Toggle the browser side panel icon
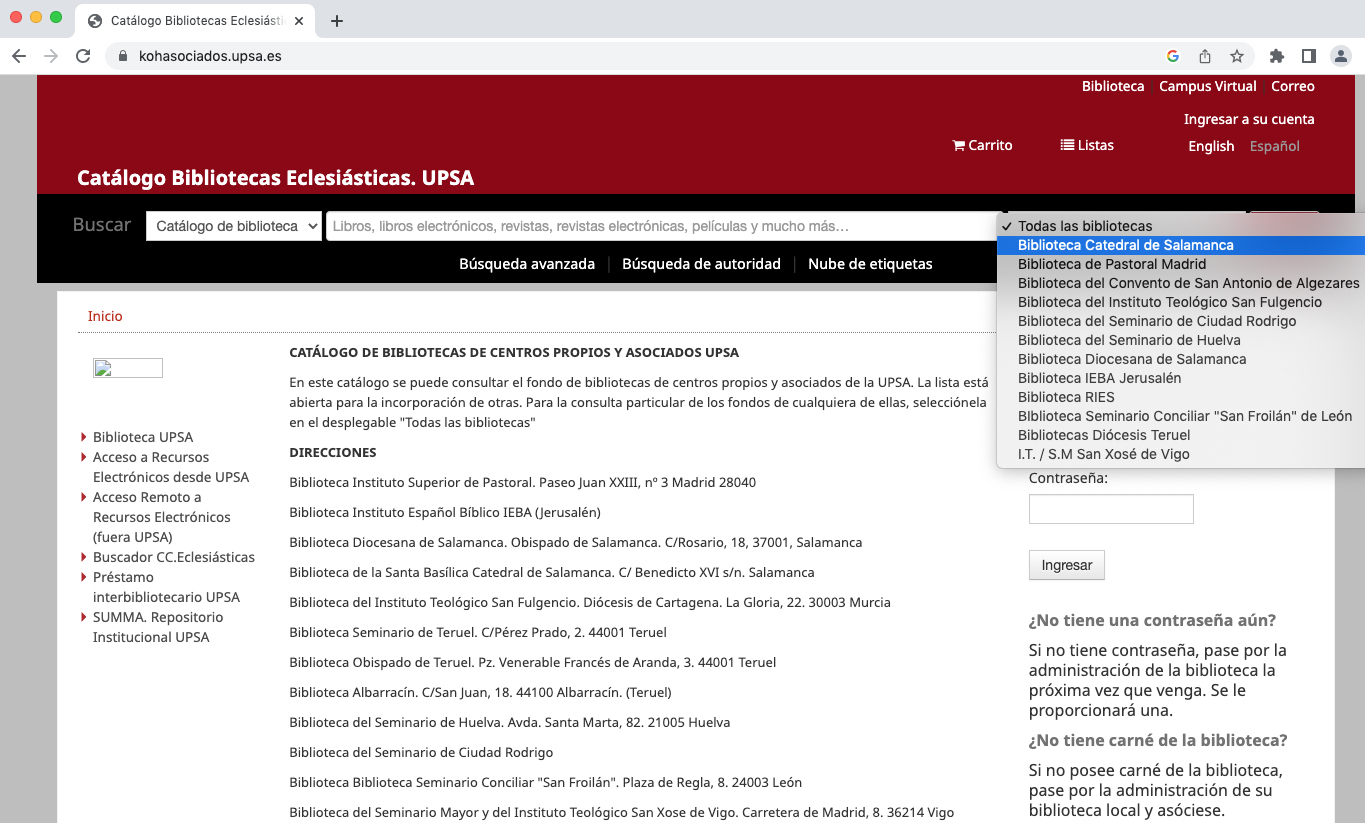The height and width of the screenshot is (823, 1365). tap(1308, 56)
